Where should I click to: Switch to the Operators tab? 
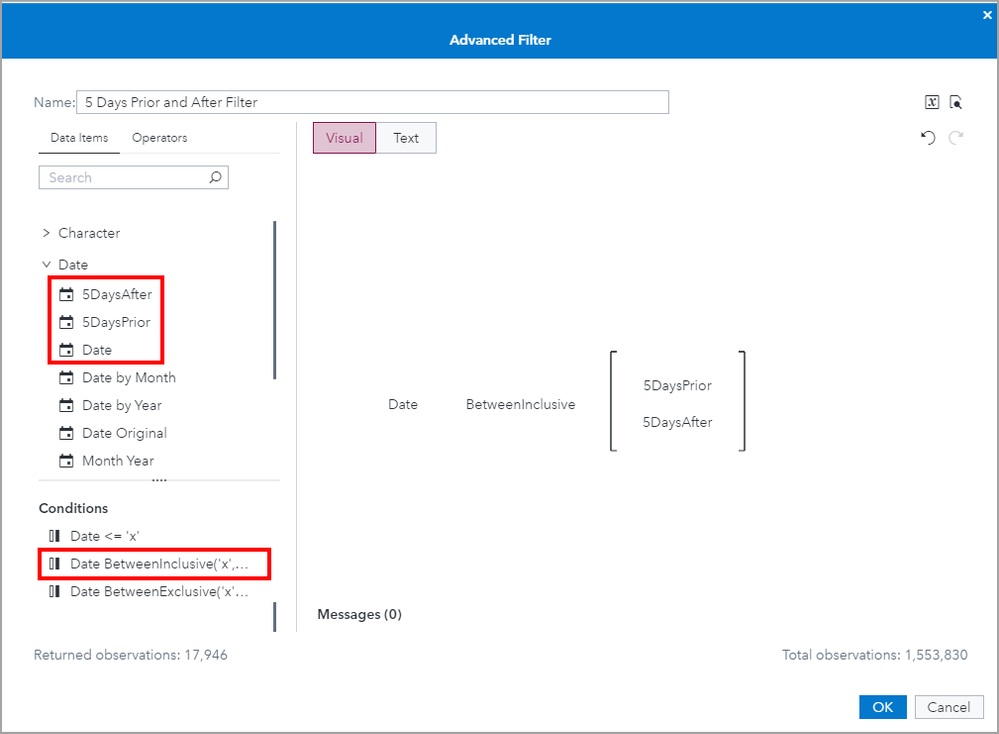159,138
